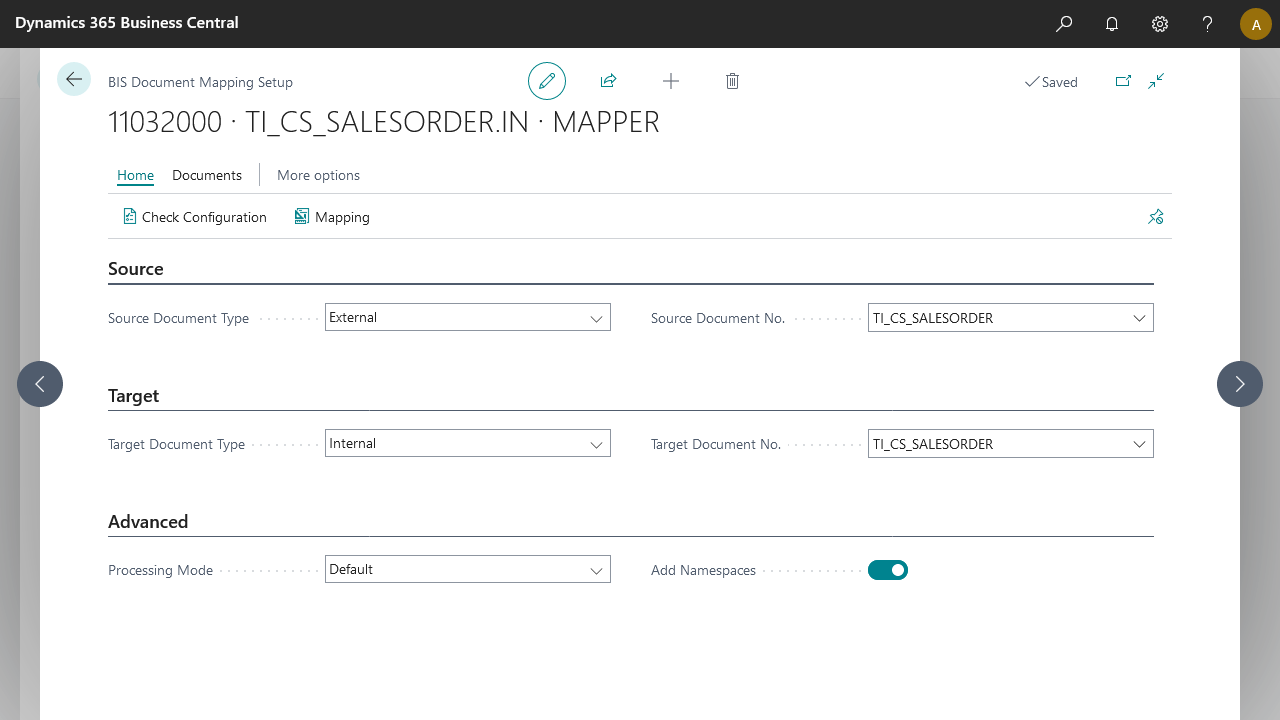Open page in new window icon
Image resolution: width=1280 pixels, height=720 pixels.
(x=1123, y=81)
